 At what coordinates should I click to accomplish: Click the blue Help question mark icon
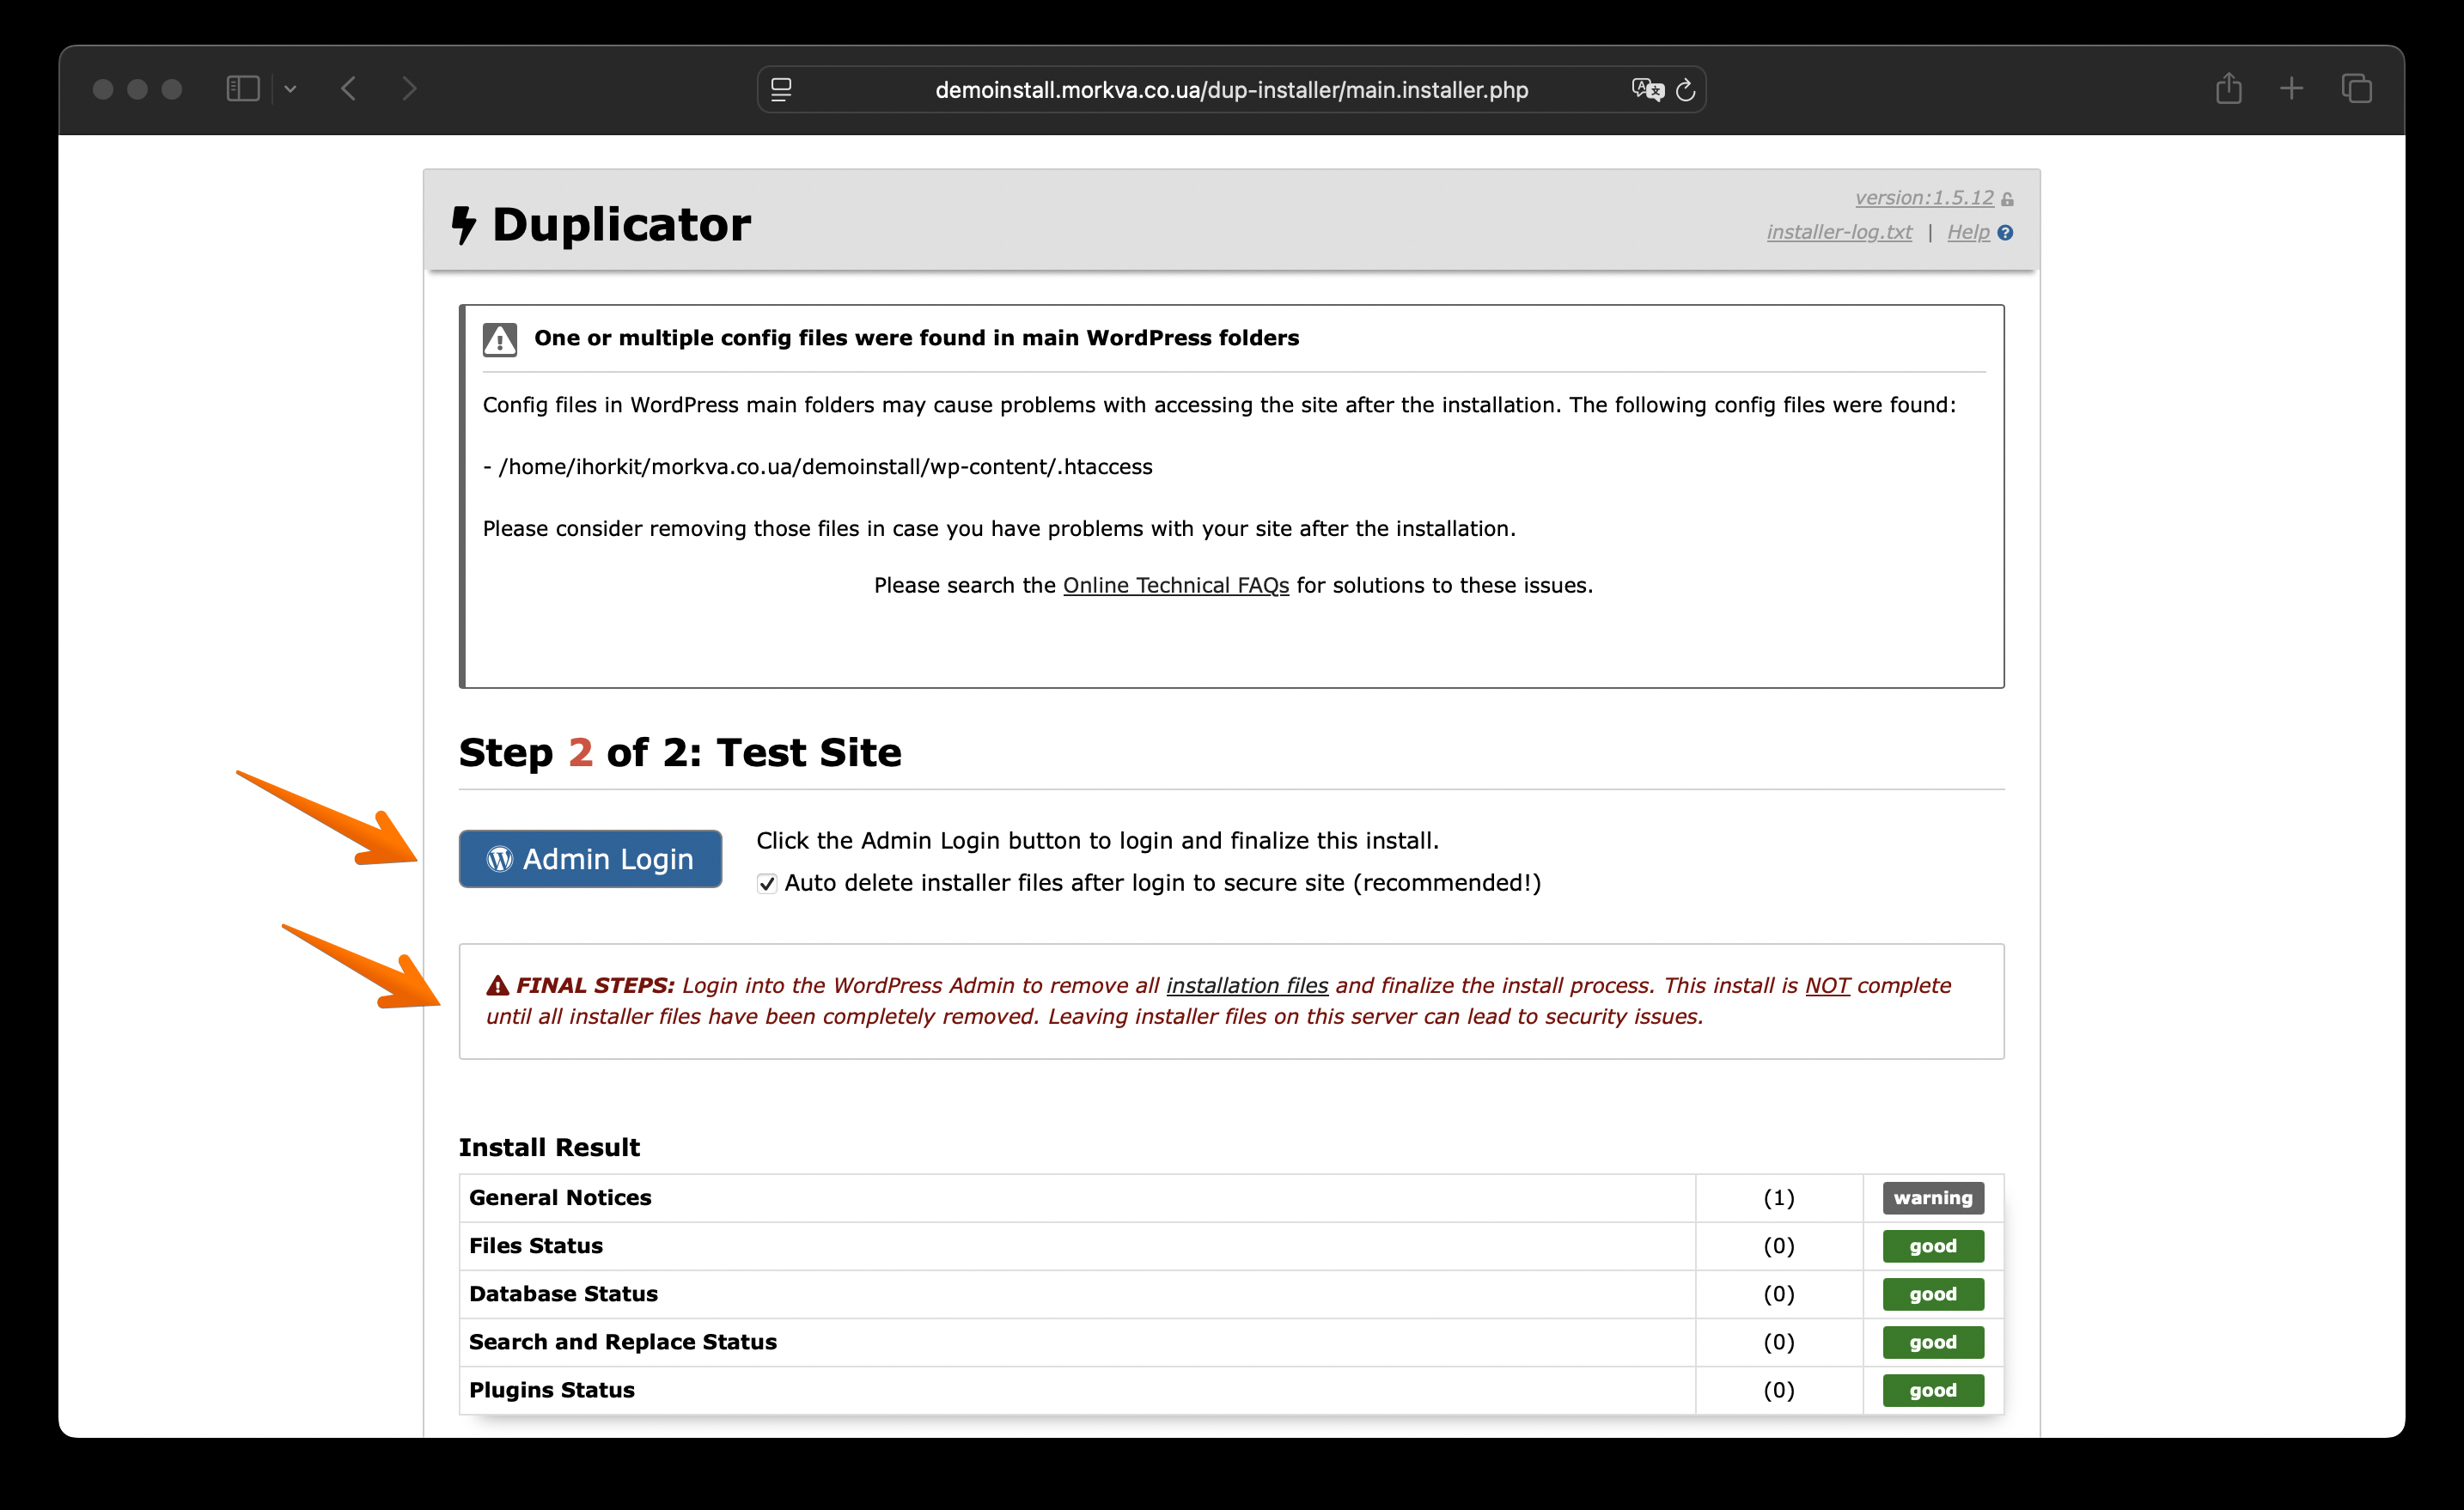click(2005, 233)
